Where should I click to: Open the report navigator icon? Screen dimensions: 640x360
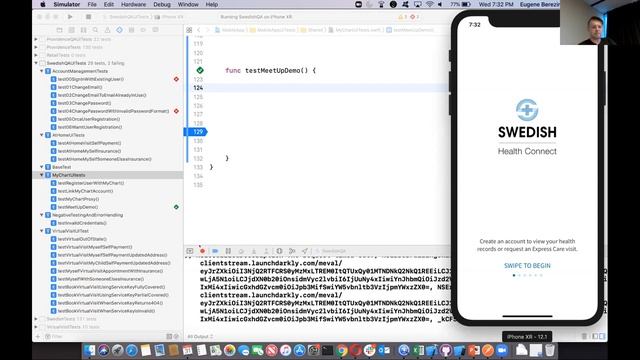tap(156, 30)
